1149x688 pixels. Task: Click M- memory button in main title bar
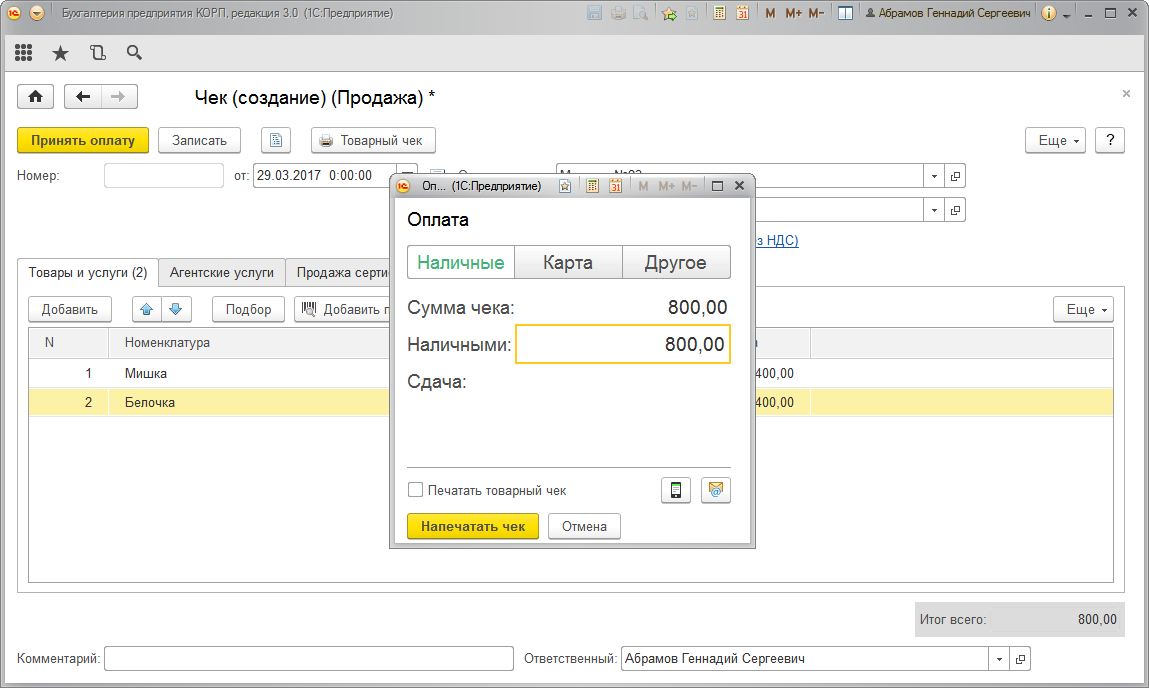(816, 13)
